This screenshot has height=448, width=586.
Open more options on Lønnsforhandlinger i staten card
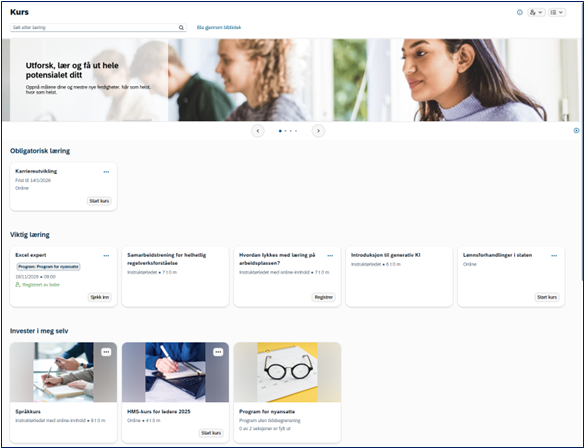(x=554, y=256)
